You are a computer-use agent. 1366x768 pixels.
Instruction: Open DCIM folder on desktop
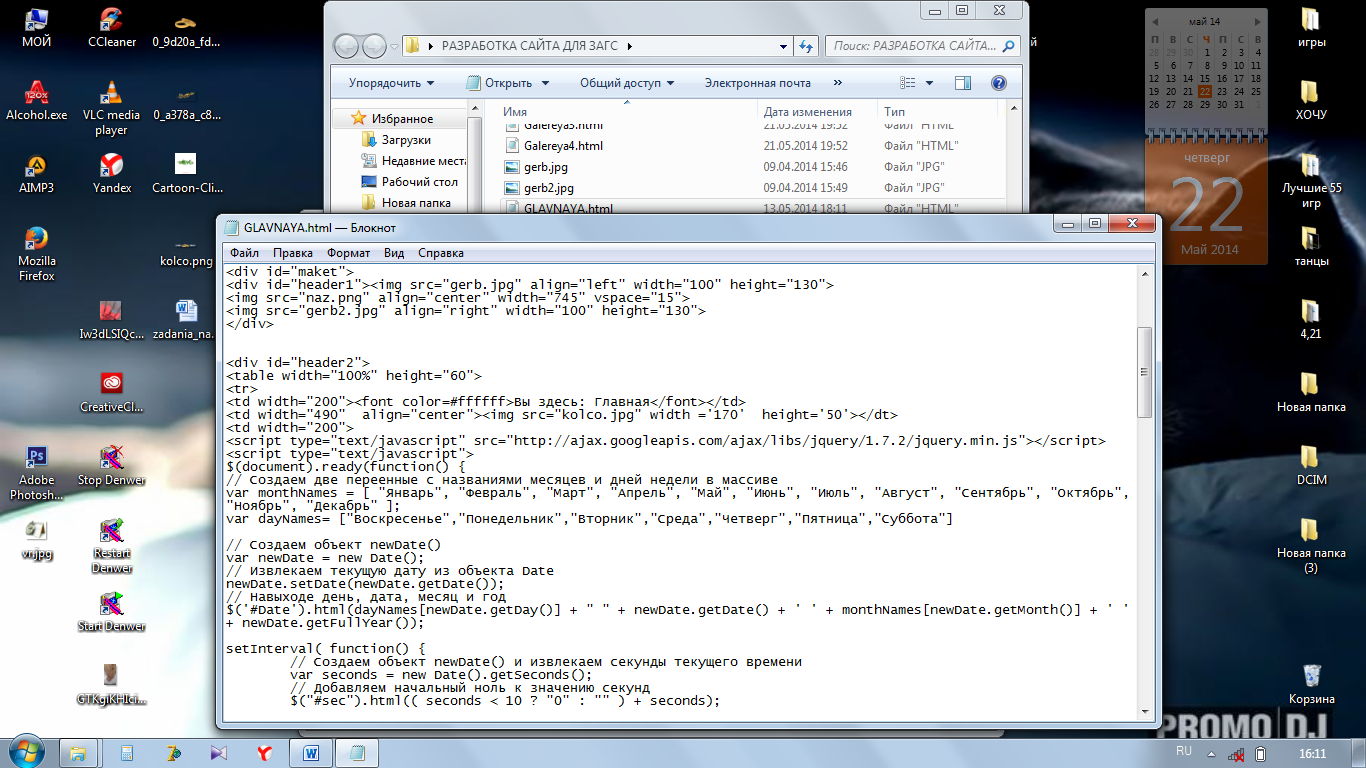click(x=1311, y=466)
